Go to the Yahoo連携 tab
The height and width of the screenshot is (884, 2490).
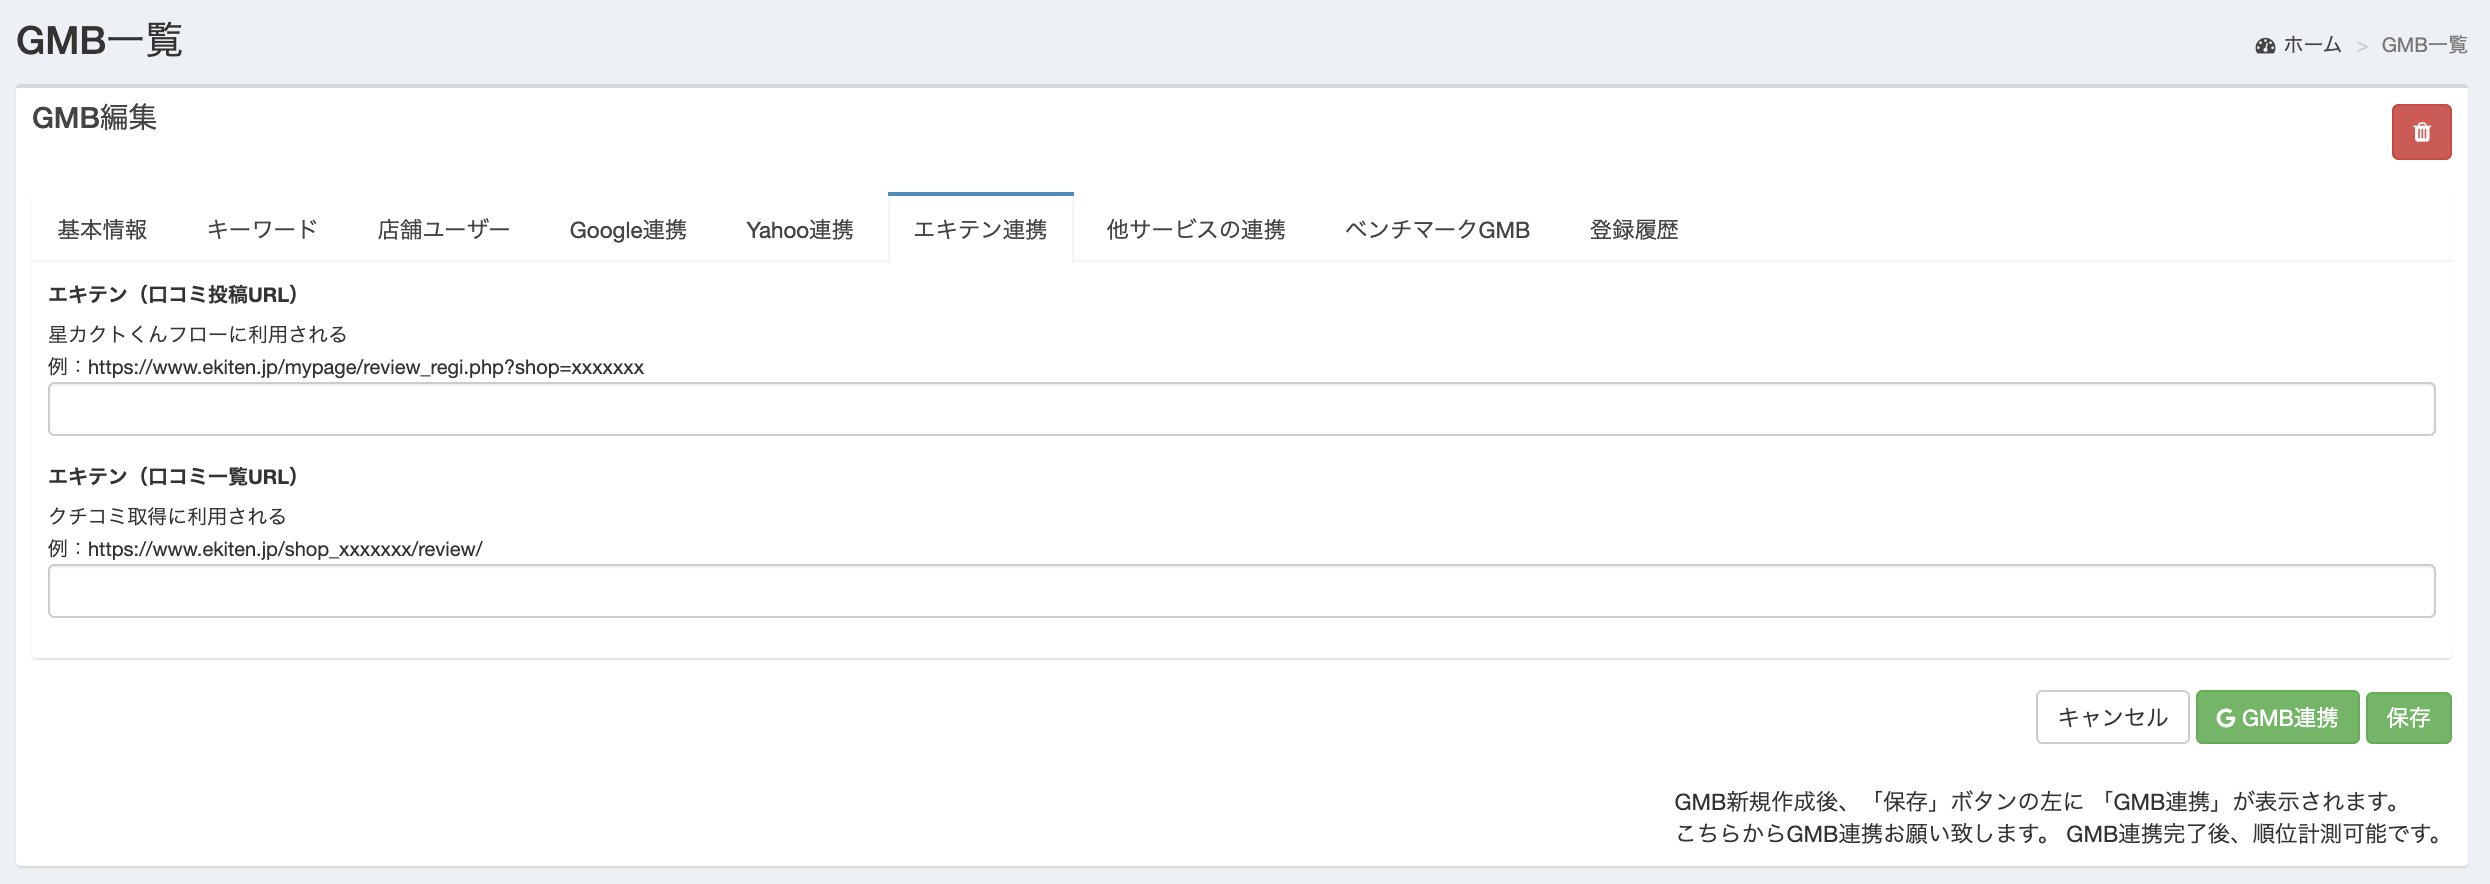tap(800, 230)
